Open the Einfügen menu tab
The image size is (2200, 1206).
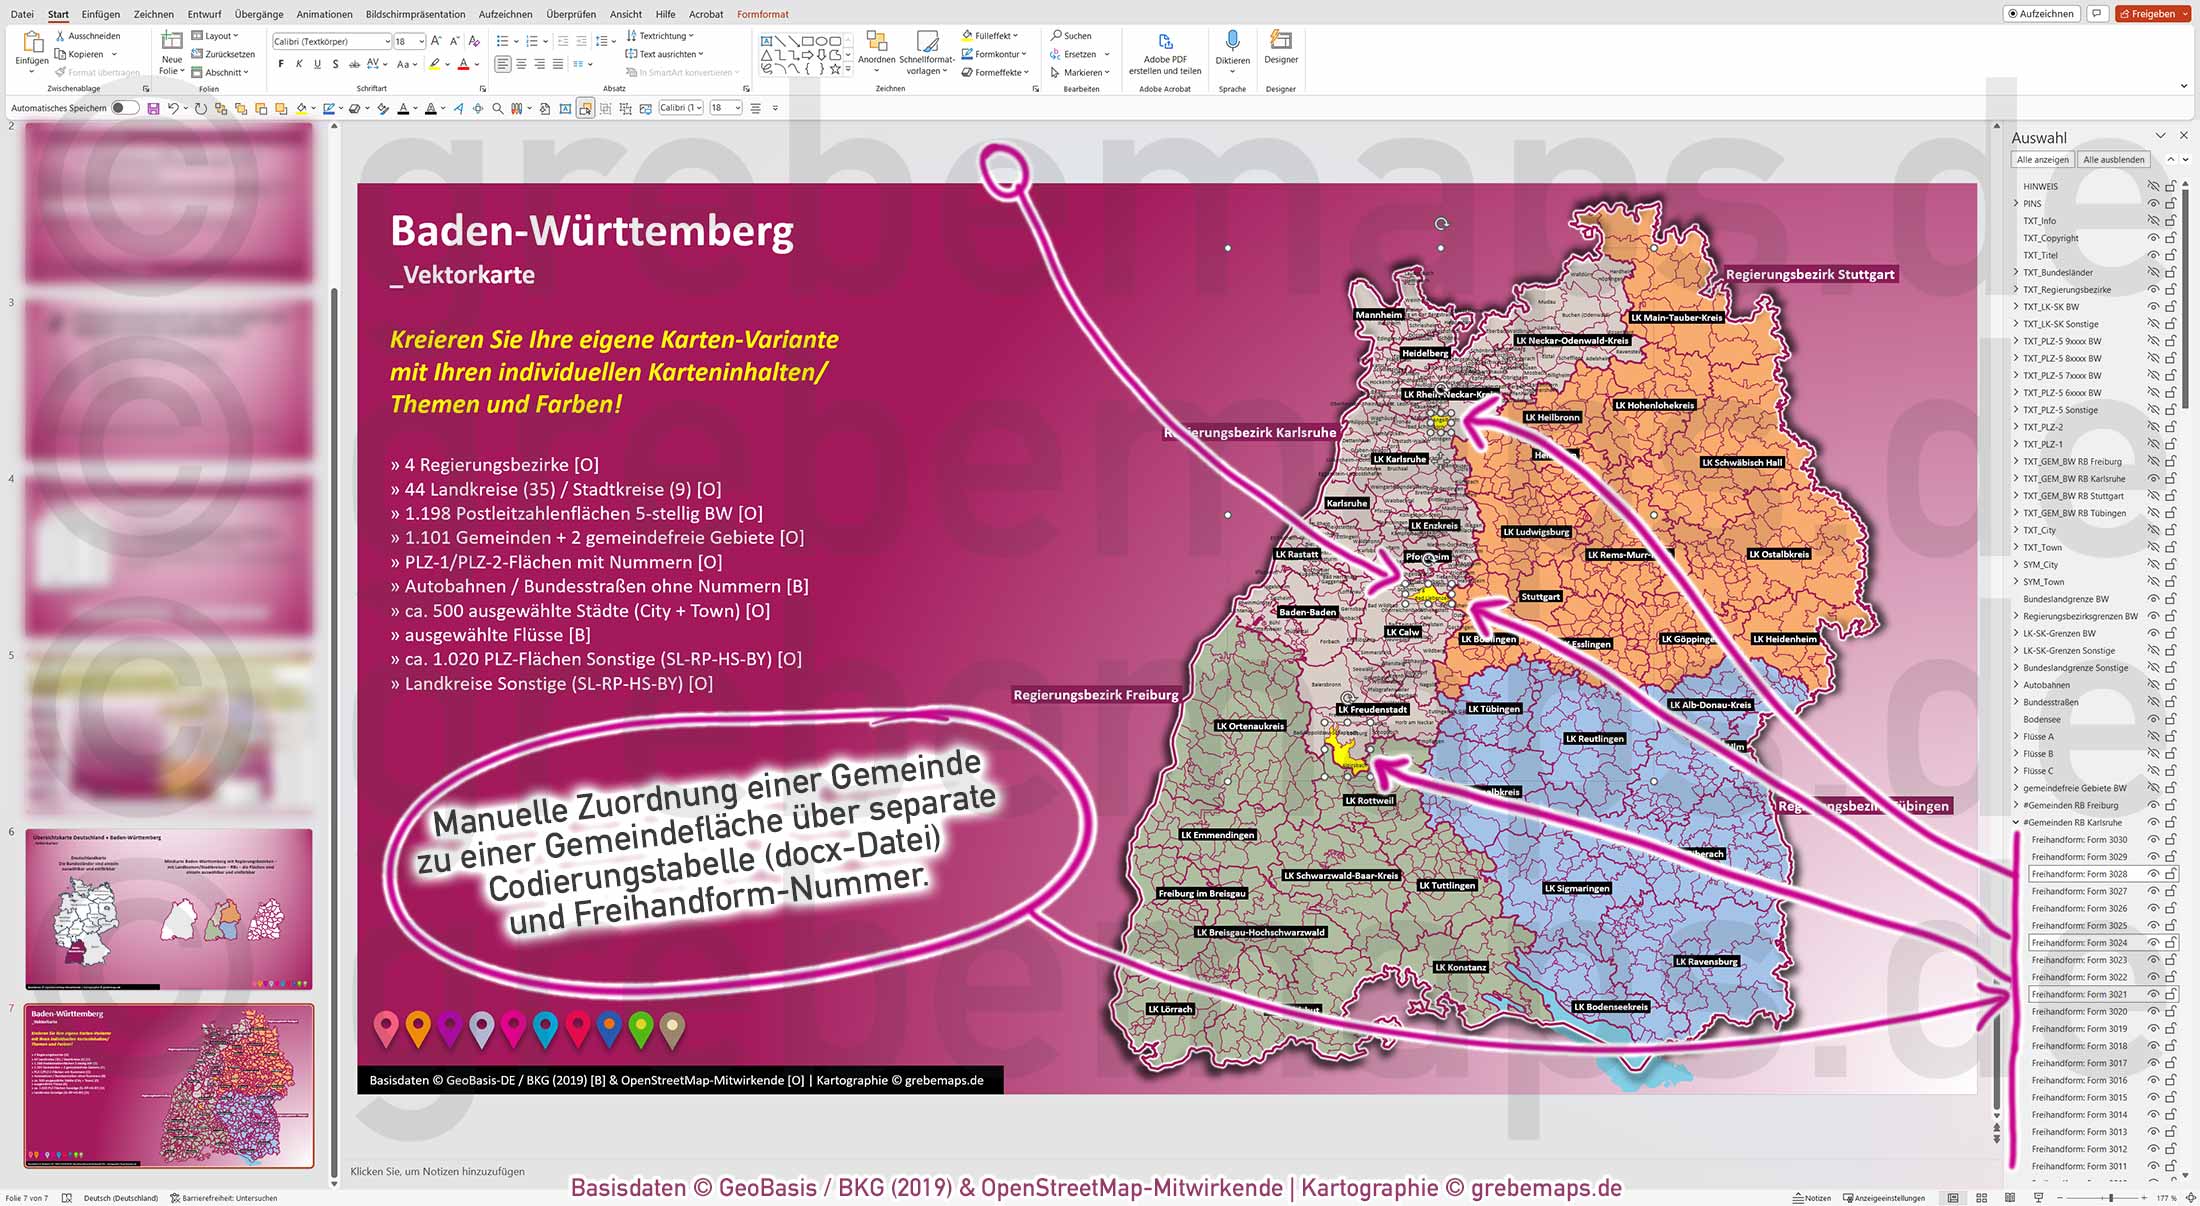(x=101, y=14)
